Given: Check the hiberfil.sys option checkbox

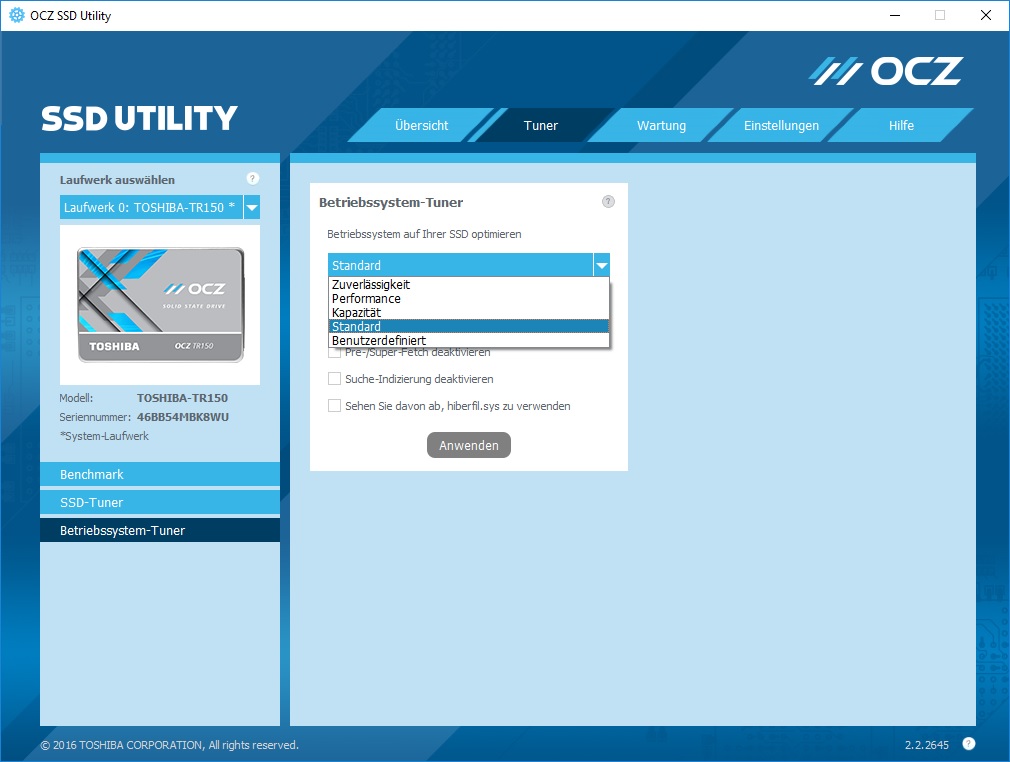Looking at the screenshot, I should pyautogui.click(x=335, y=406).
